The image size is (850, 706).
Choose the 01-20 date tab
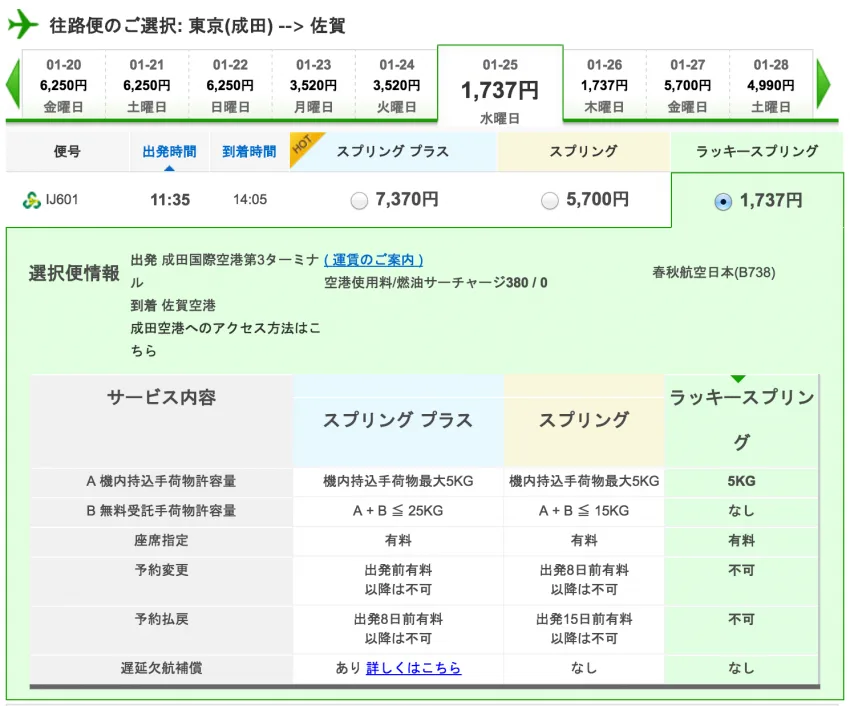point(63,85)
